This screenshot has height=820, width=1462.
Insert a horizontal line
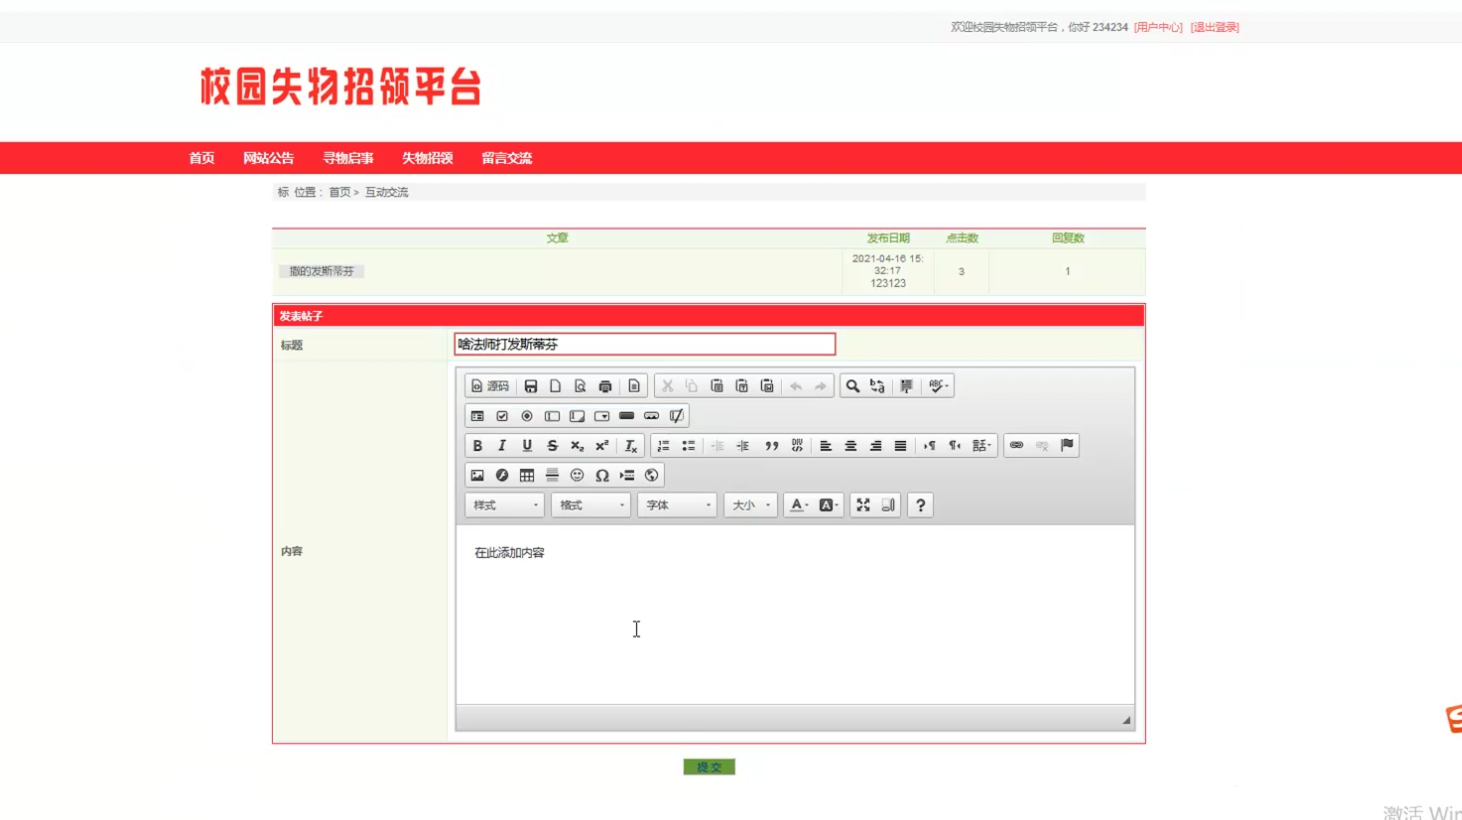point(552,476)
